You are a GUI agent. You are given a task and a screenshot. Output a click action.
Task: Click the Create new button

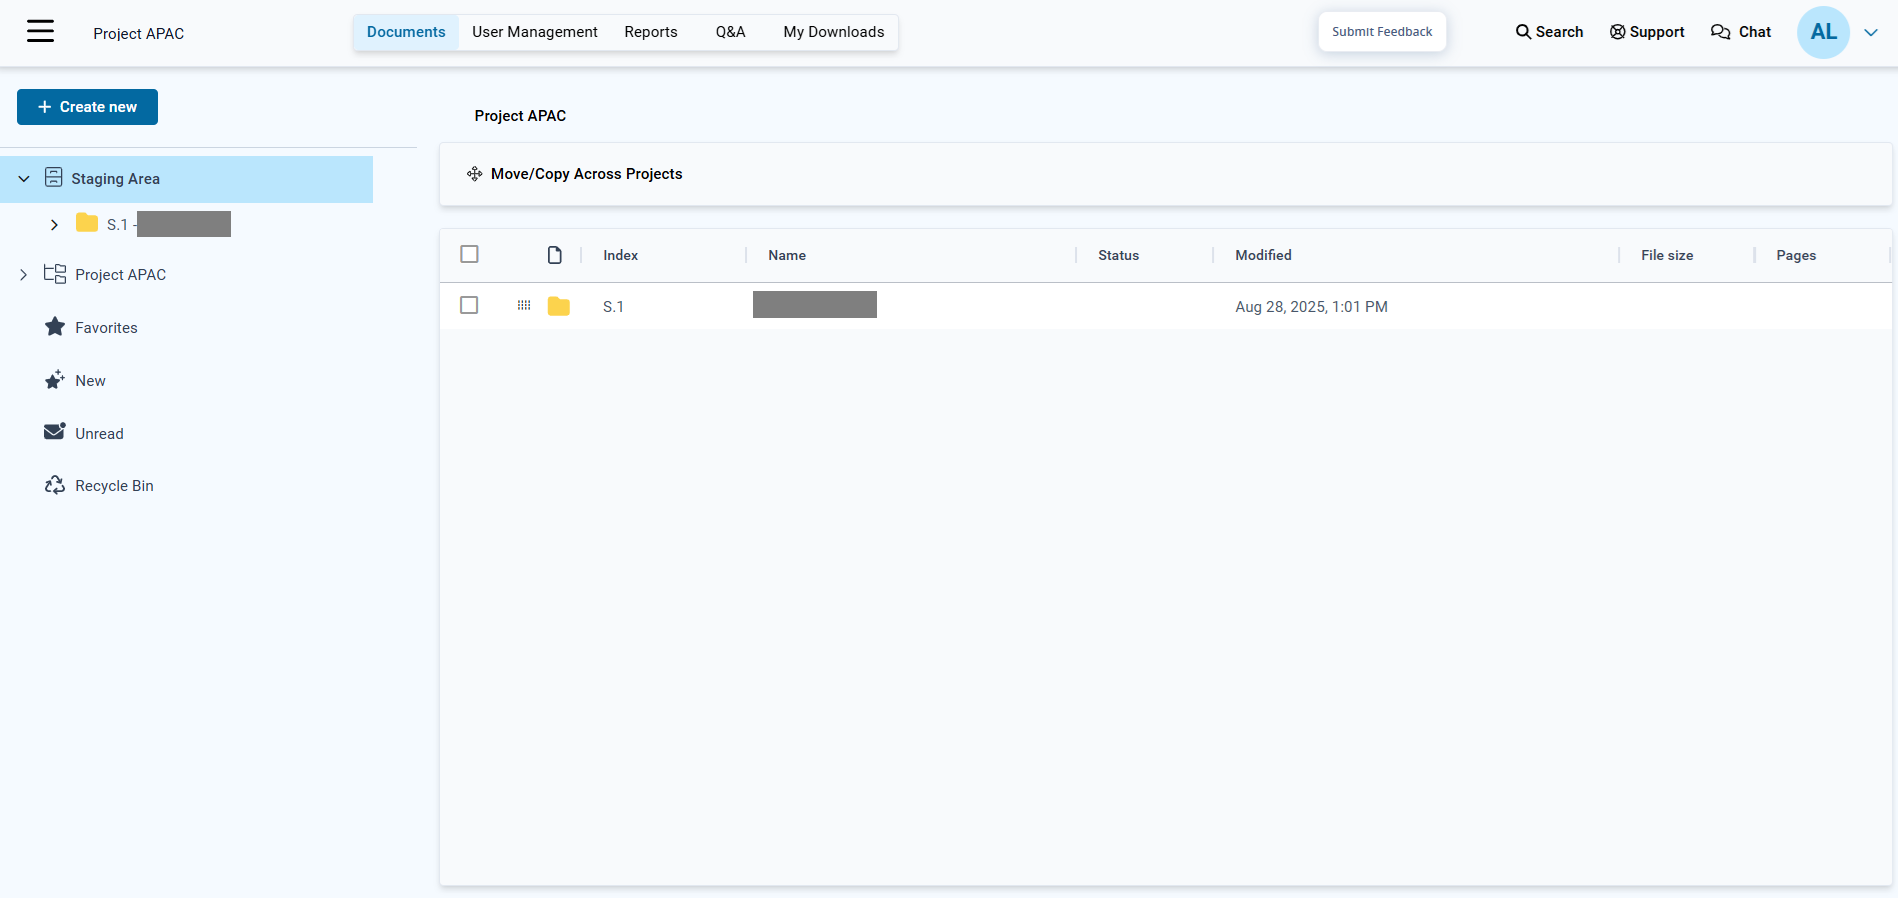[x=87, y=107]
